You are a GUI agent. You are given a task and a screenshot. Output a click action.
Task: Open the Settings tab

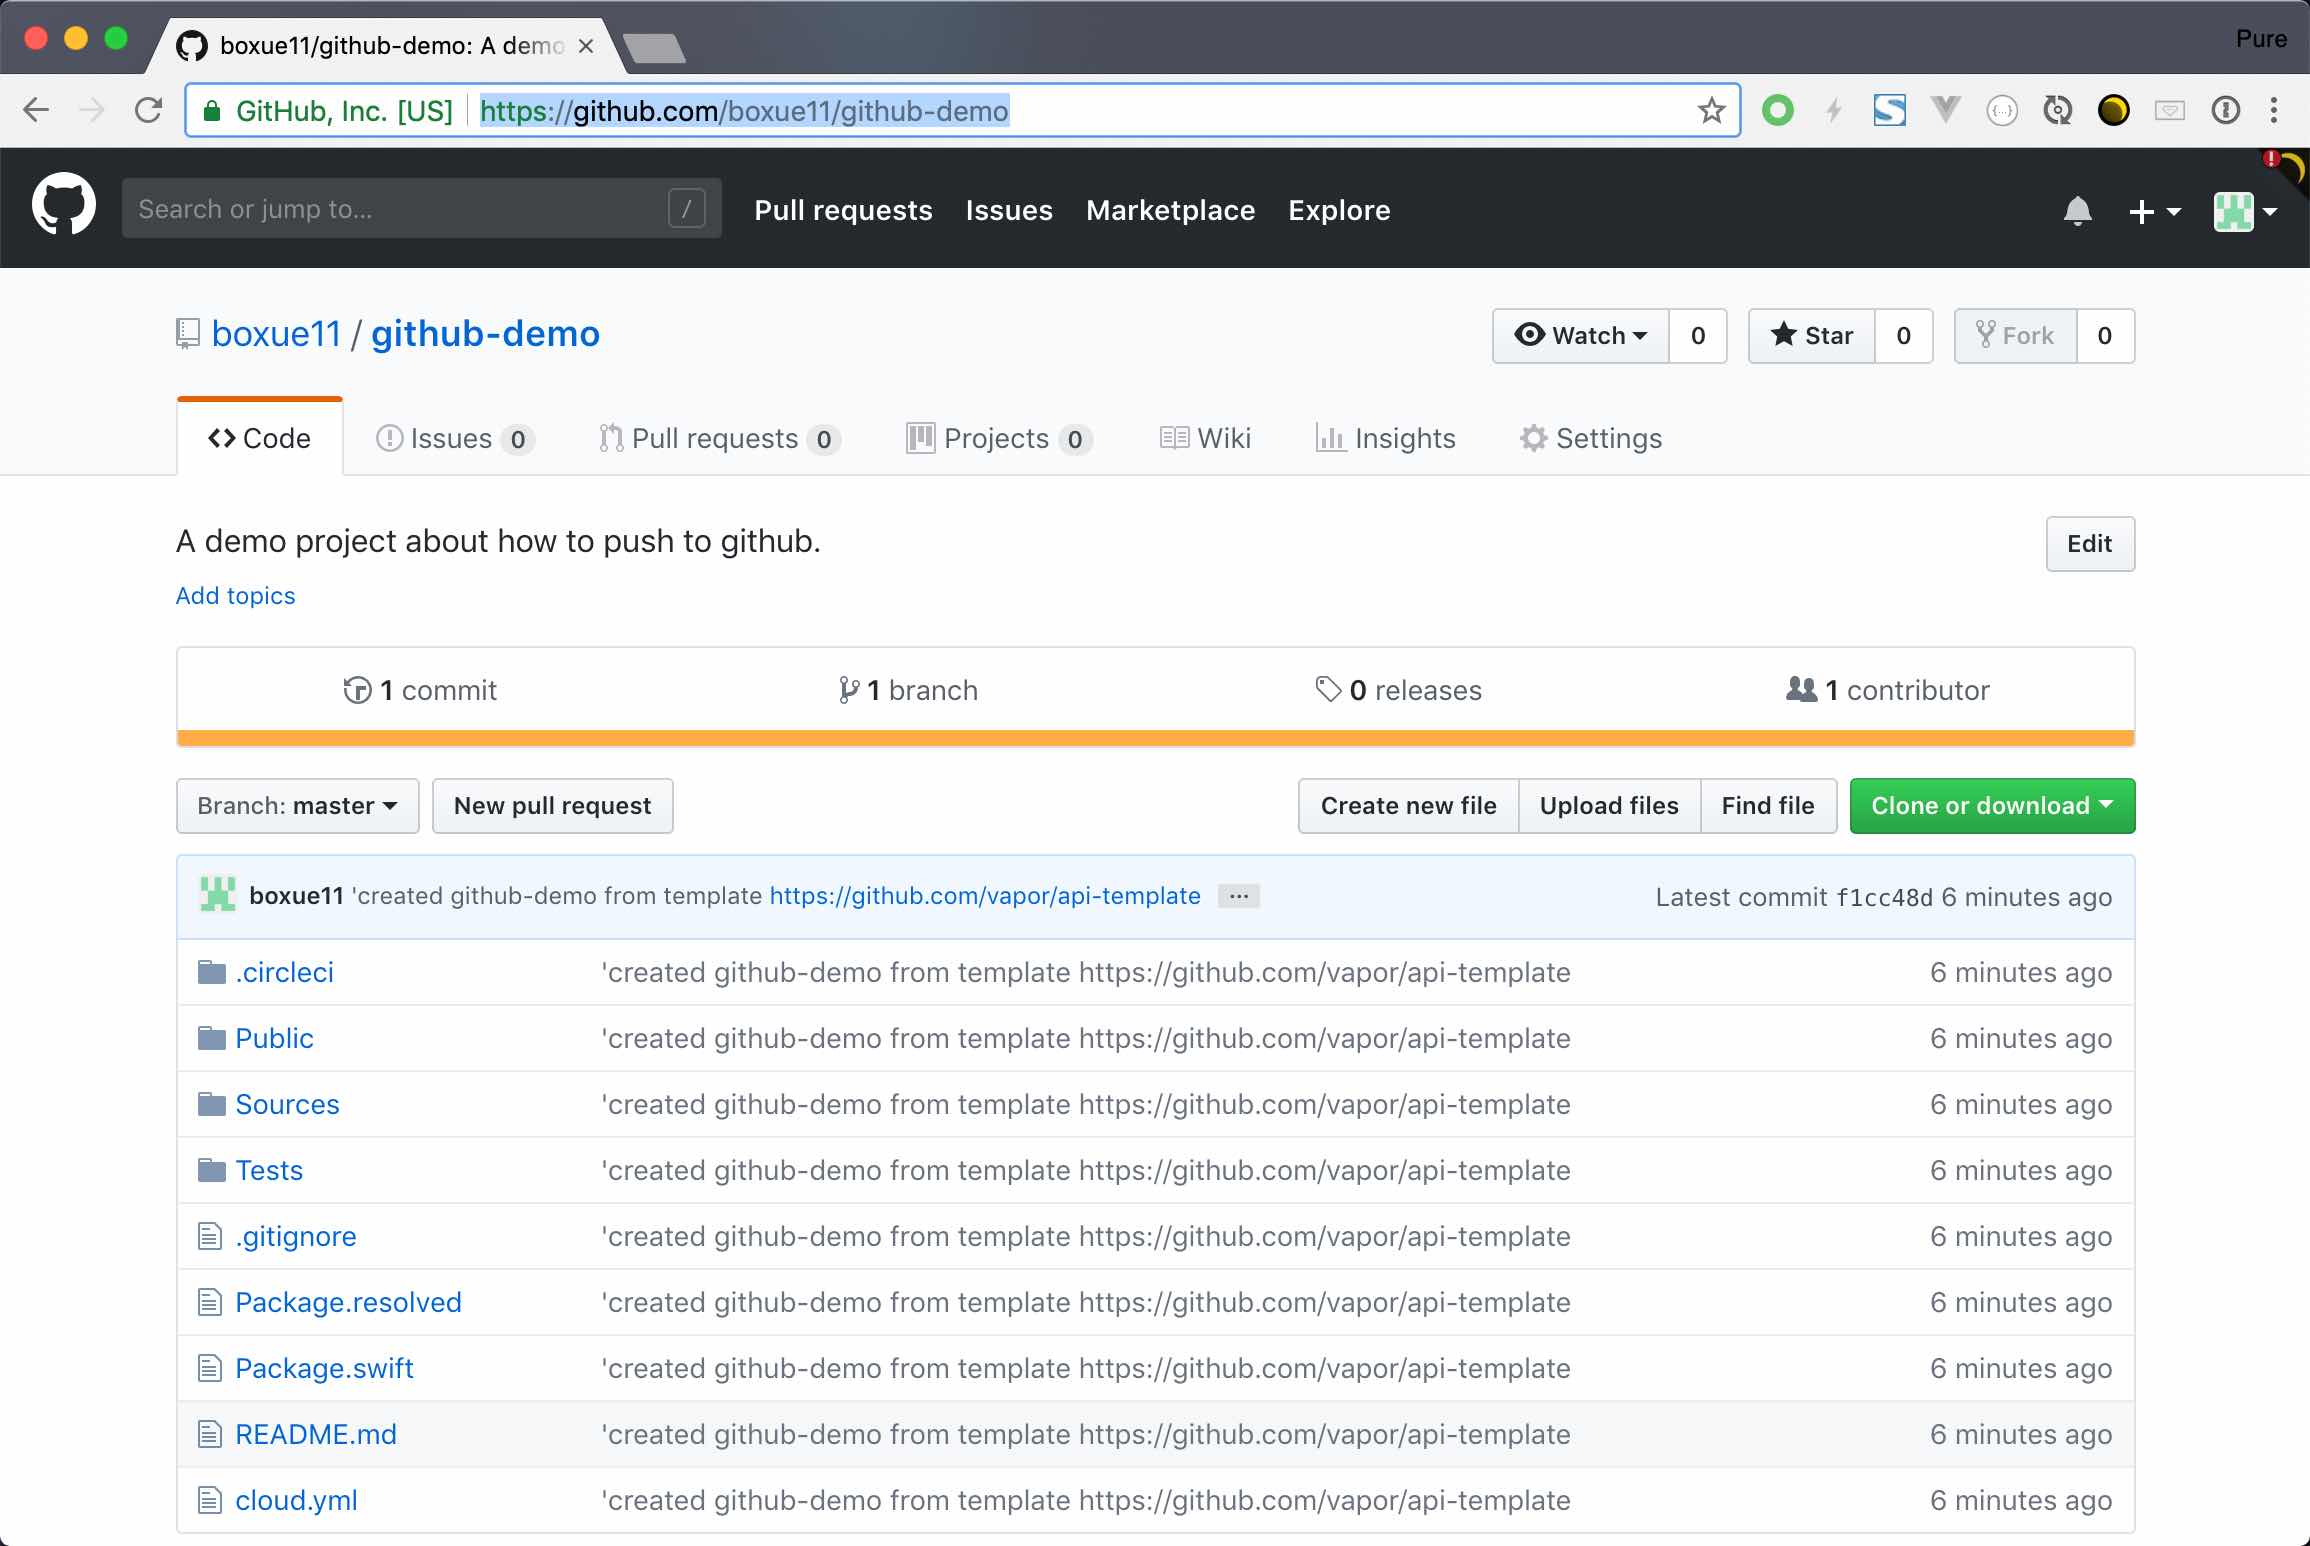point(1591,438)
